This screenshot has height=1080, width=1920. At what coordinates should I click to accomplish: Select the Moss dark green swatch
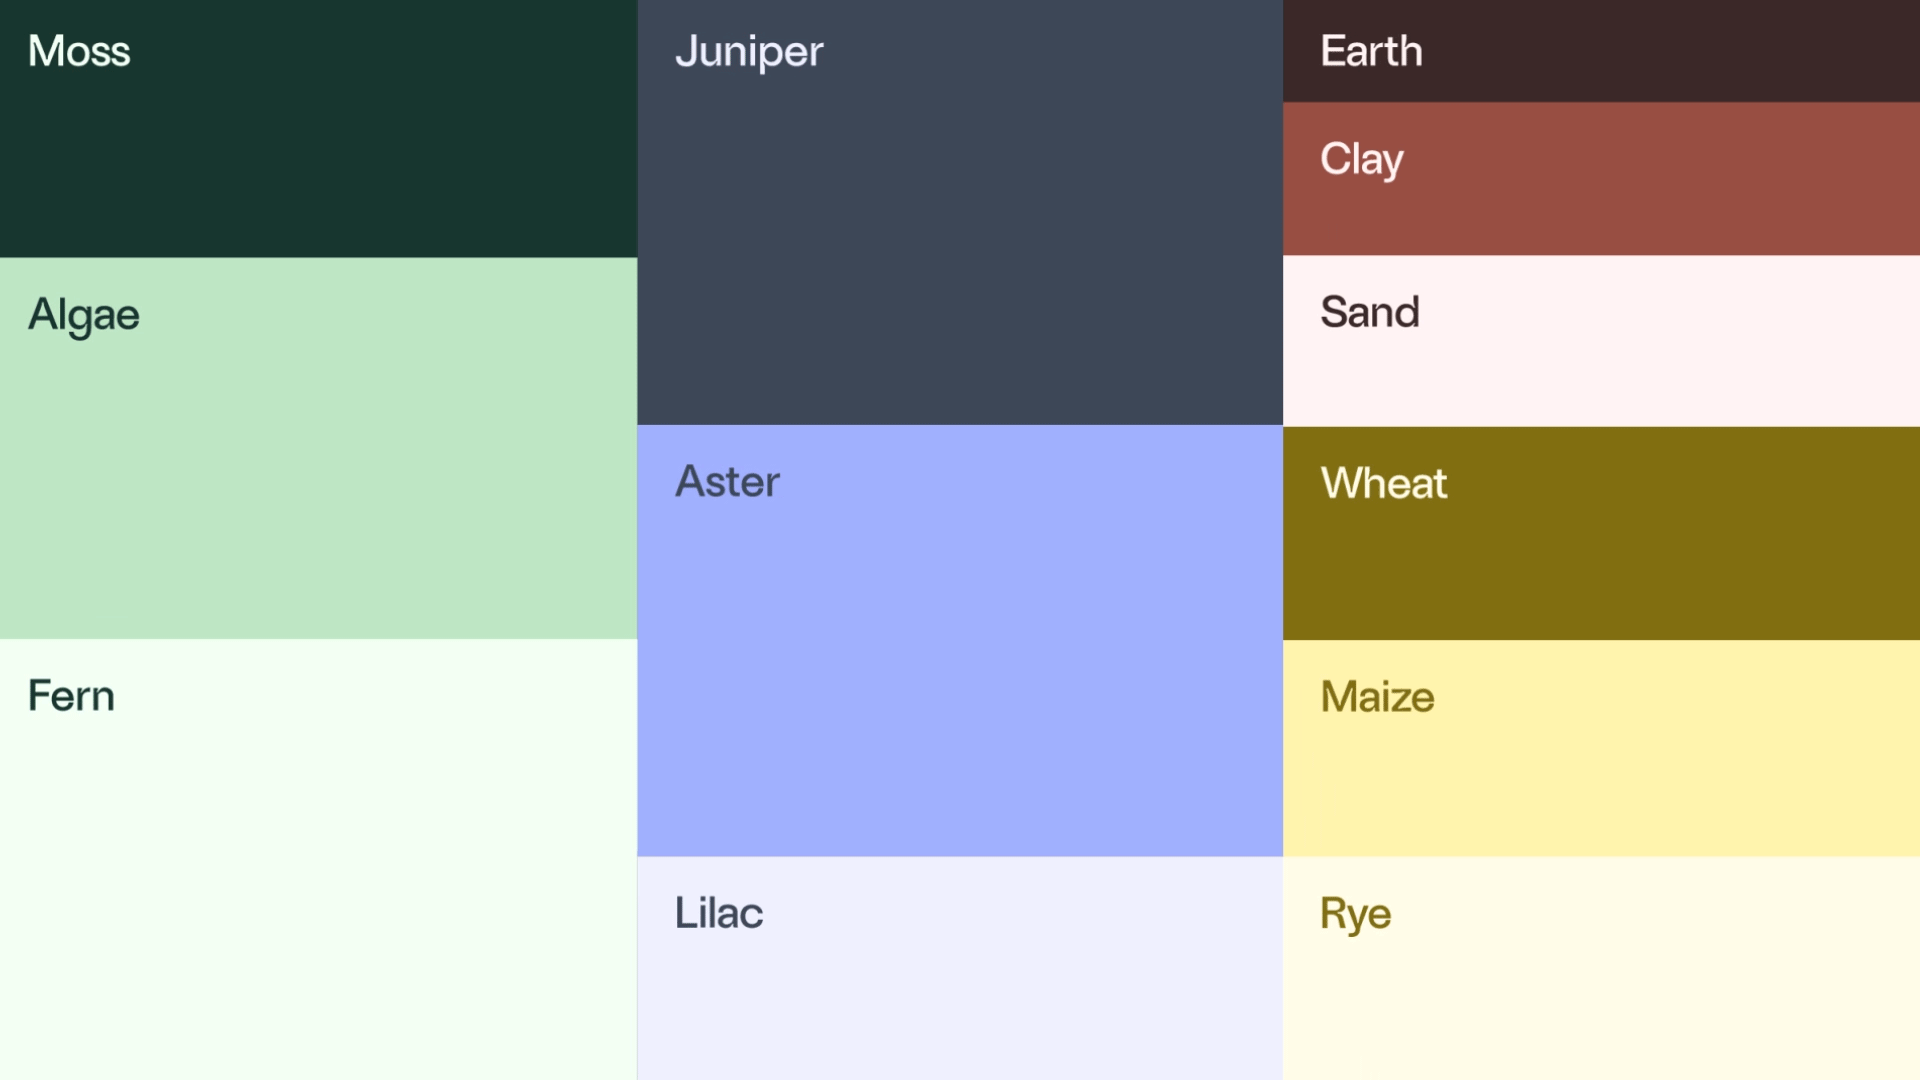pyautogui.click(x=318, y=129)
